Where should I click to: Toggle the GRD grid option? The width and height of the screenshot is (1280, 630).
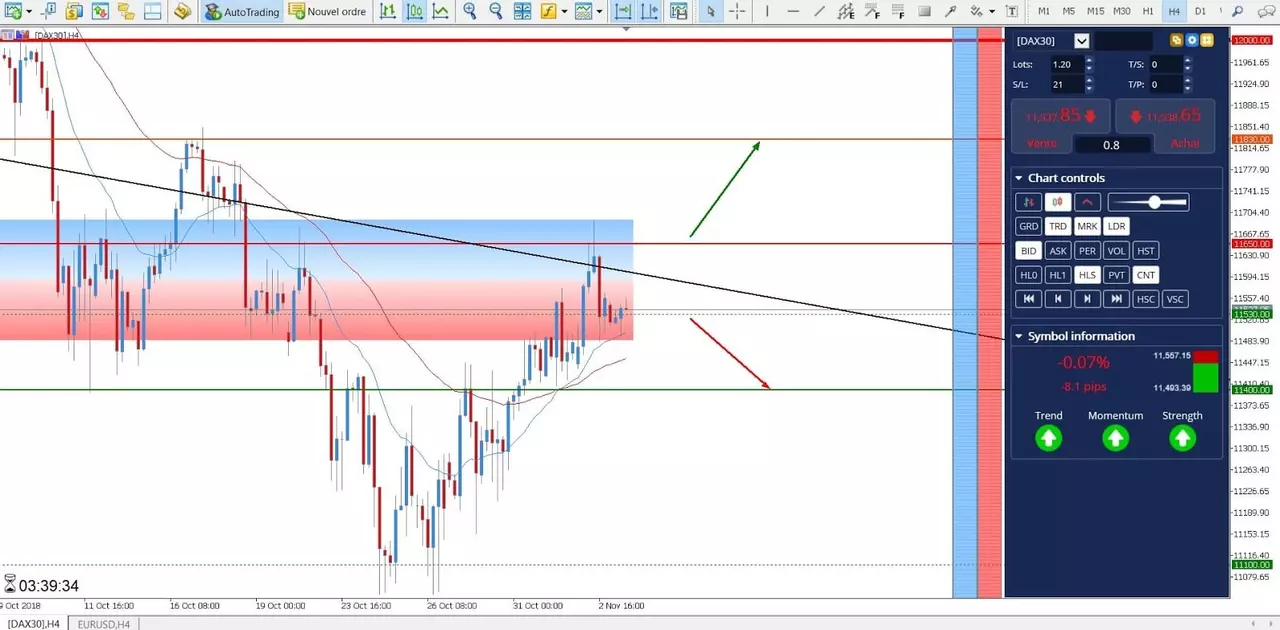[1028, 227]
